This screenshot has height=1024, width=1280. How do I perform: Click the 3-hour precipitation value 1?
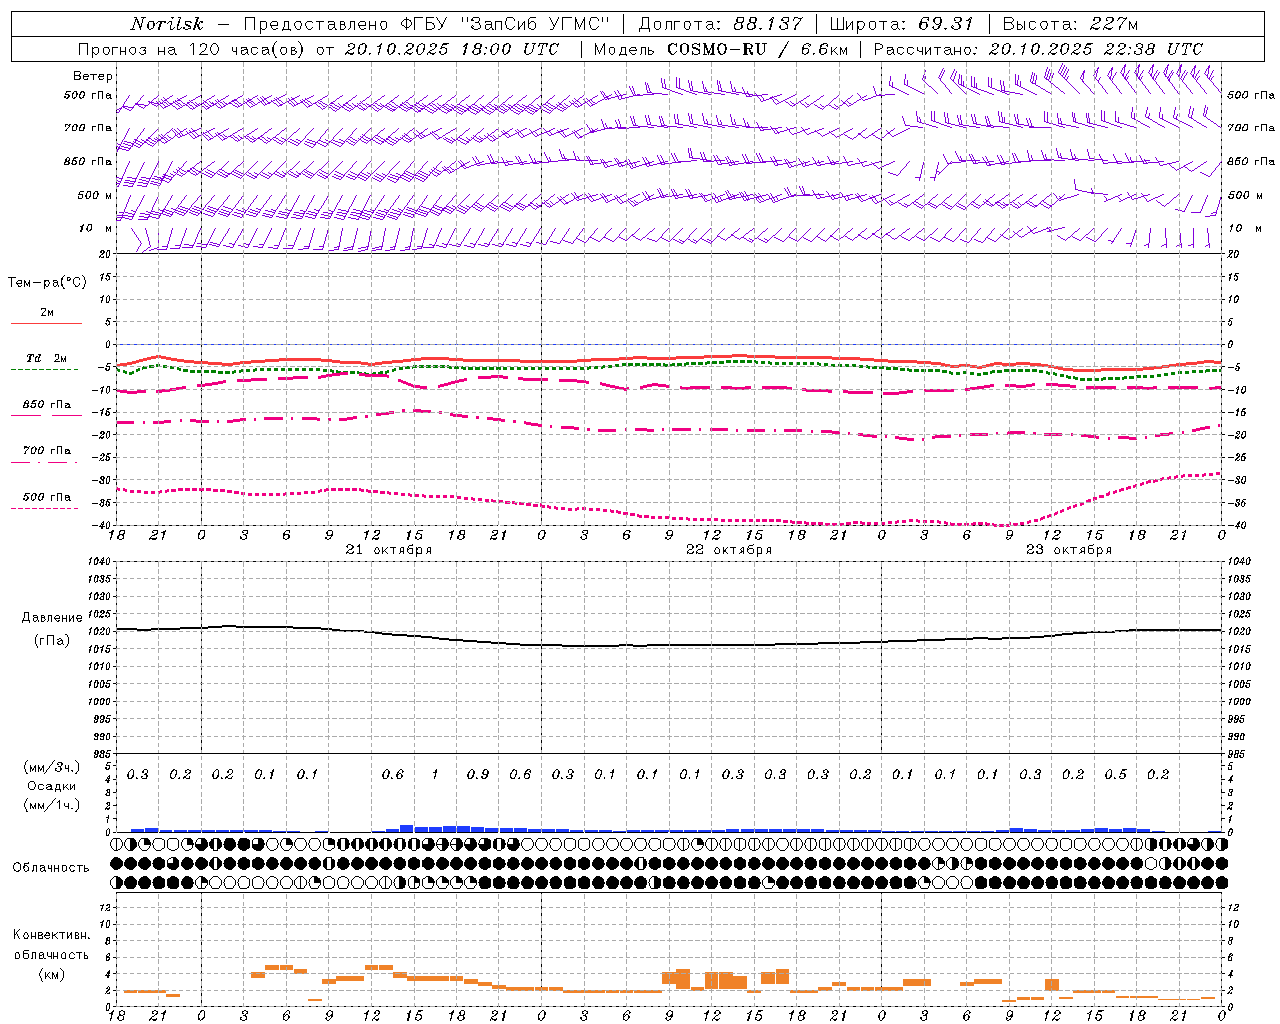pos(435,775)
